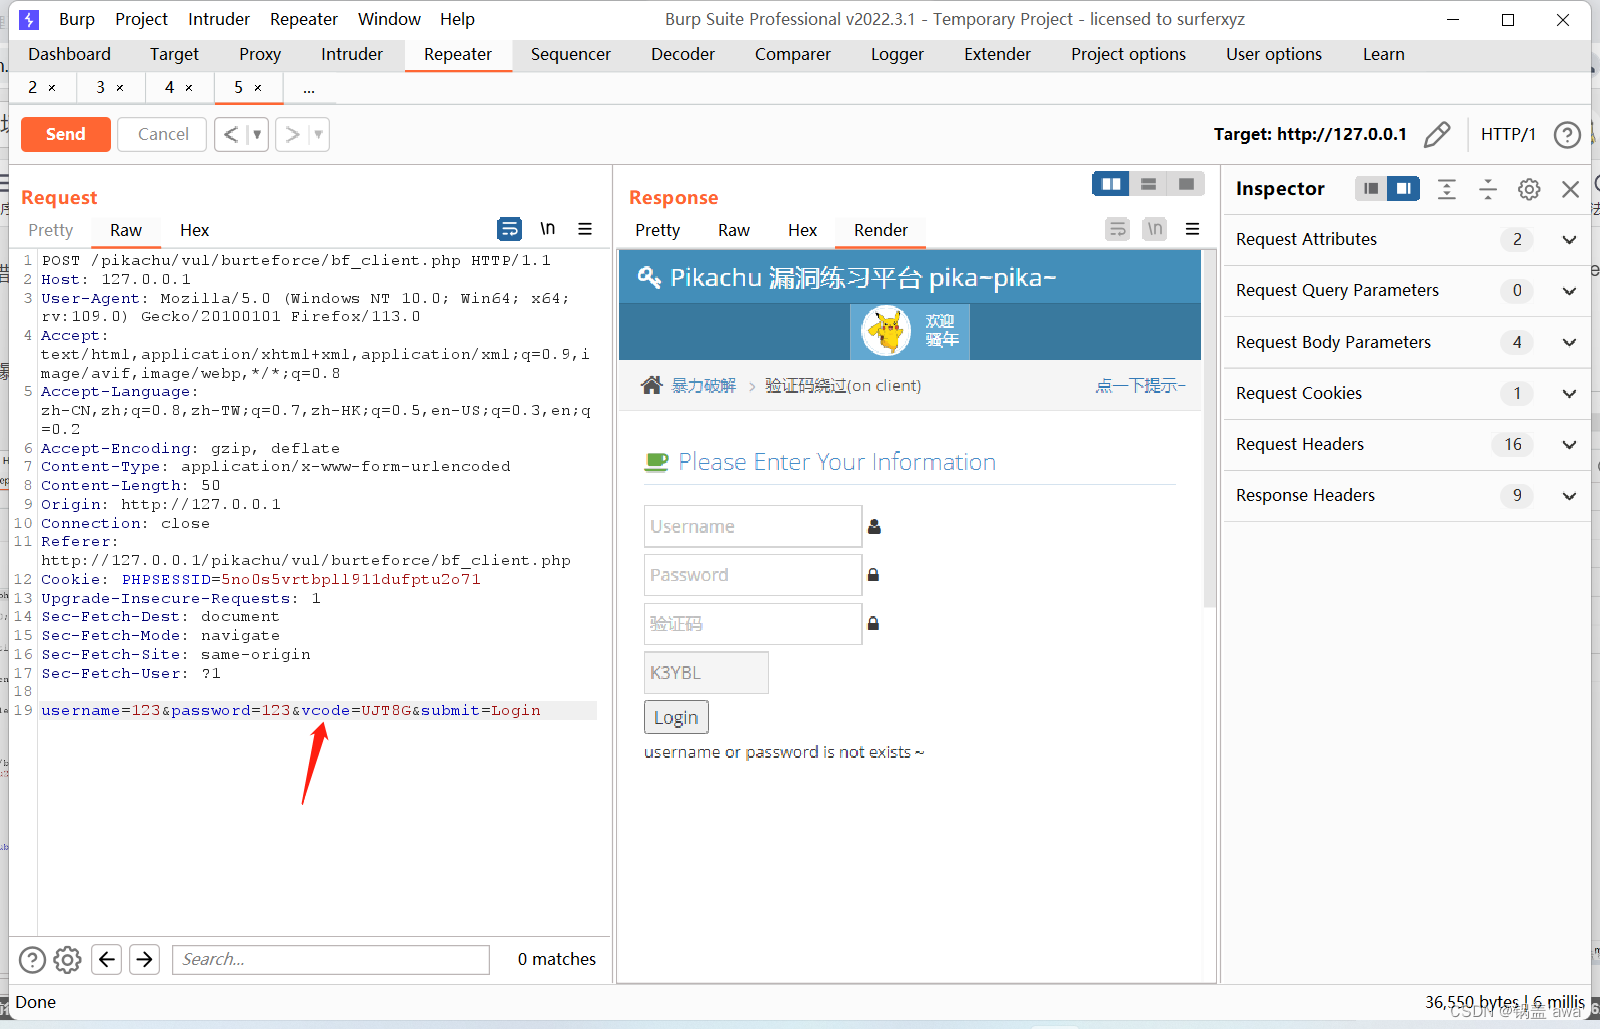Switch to the Logger tab
The height and width of the screenshot is (1029, 1600).
click(897, 54)
